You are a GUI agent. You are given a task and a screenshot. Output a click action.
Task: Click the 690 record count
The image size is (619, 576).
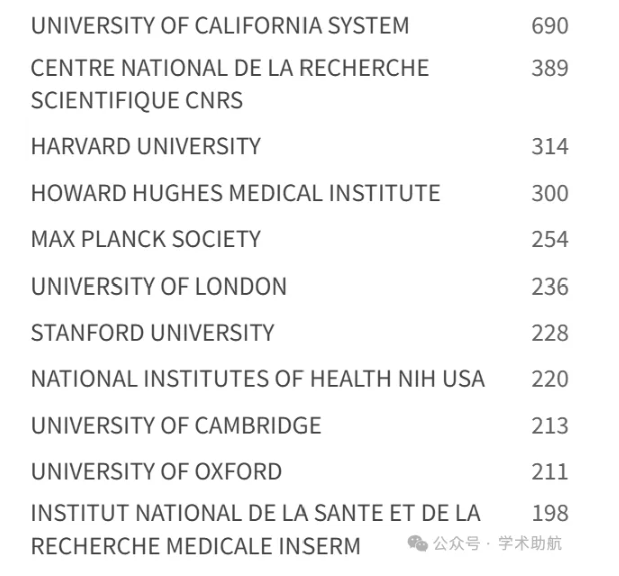click(550, 26)
